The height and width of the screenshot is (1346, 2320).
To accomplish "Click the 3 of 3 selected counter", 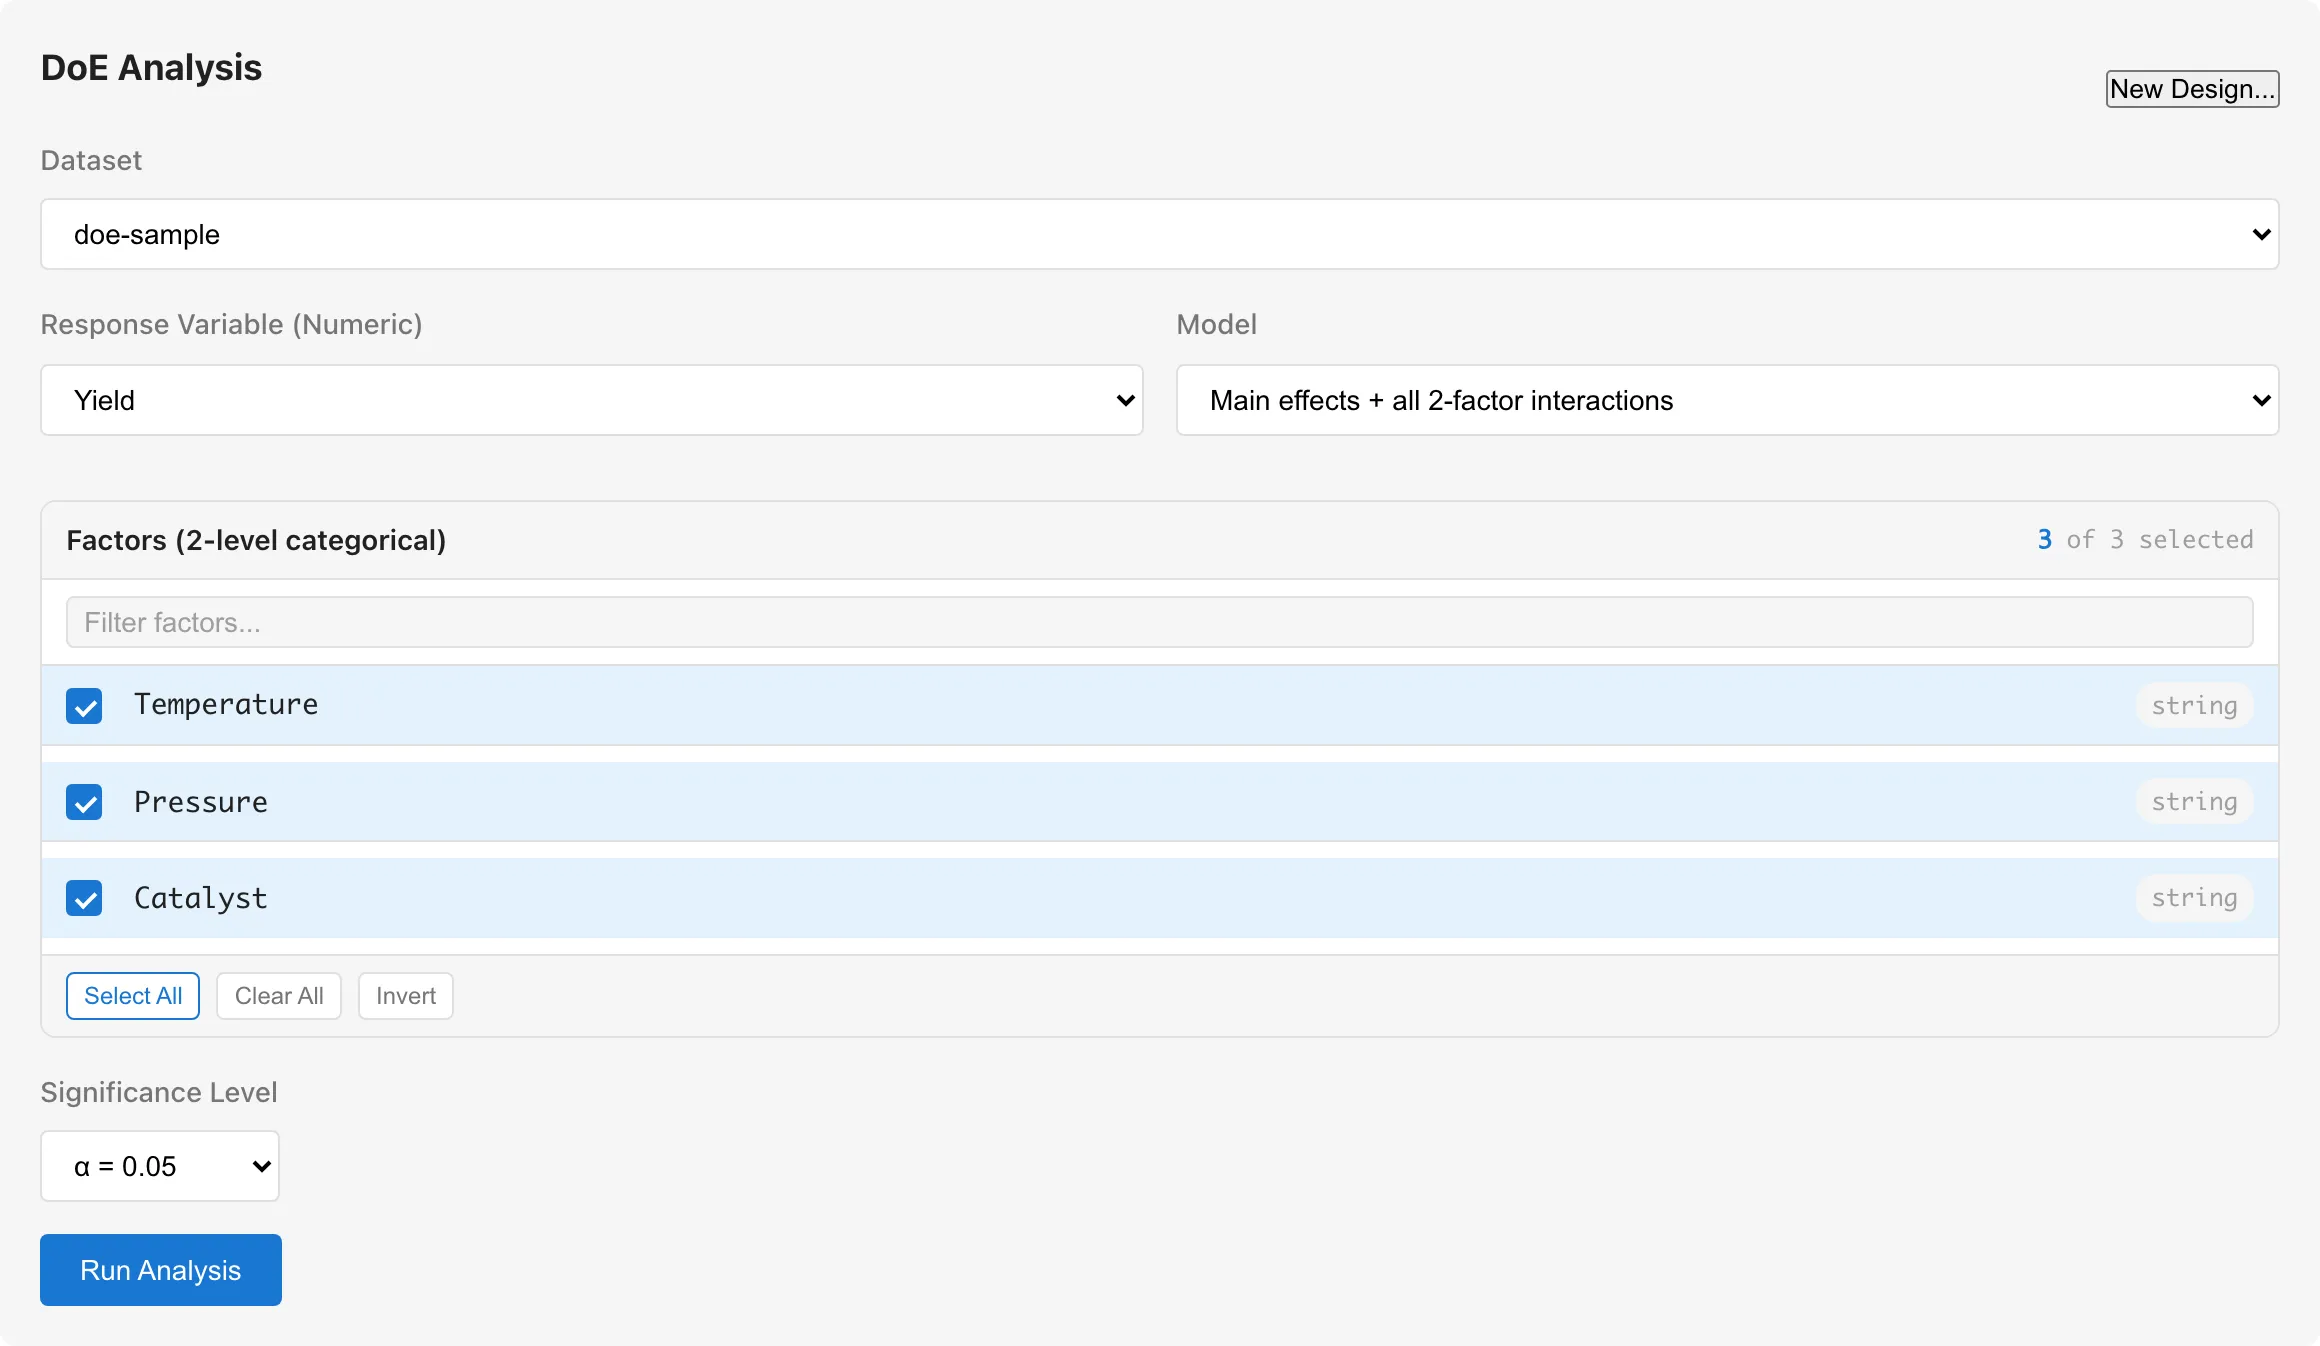I will (x=2145, y=540).
